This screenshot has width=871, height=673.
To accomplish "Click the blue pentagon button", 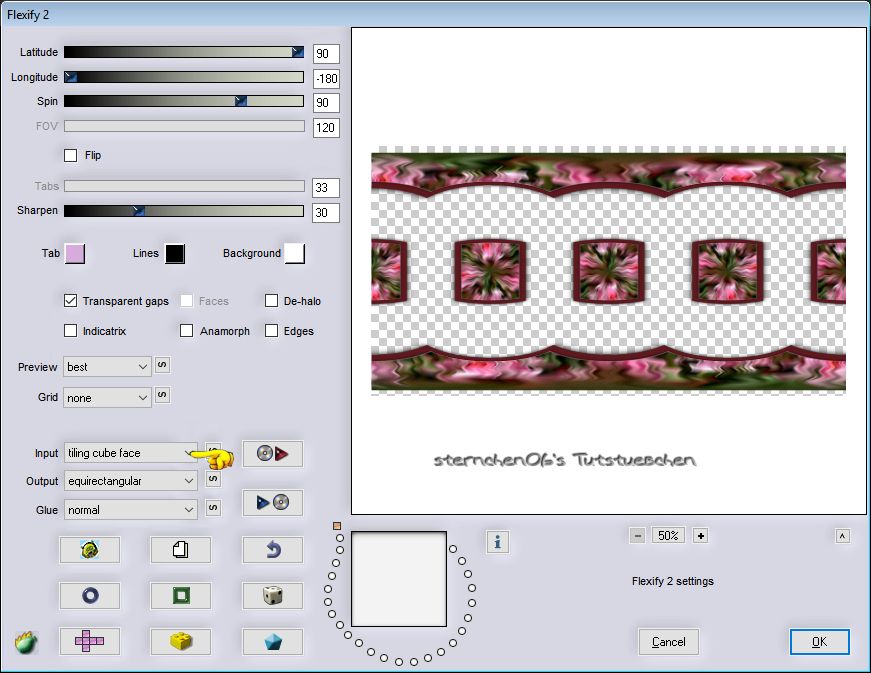I will point(272,641).
